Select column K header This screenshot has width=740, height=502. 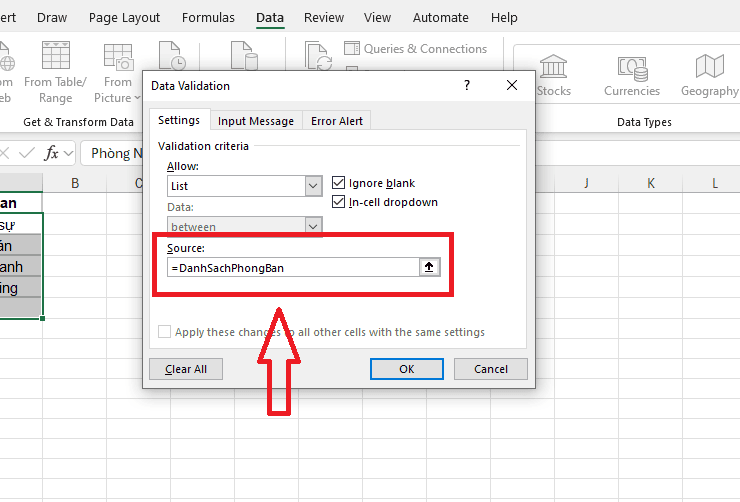click(x=651, y=183)
